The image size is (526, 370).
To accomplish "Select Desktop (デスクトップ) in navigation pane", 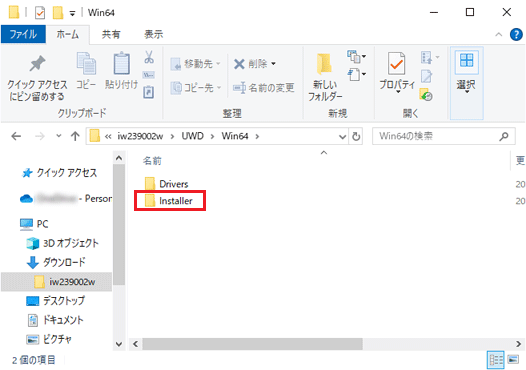I will point(56,301).
